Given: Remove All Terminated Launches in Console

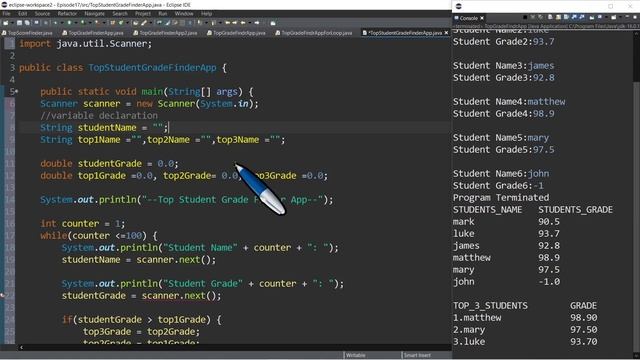Looking at the screenshot, I should [x=540, y=18].
